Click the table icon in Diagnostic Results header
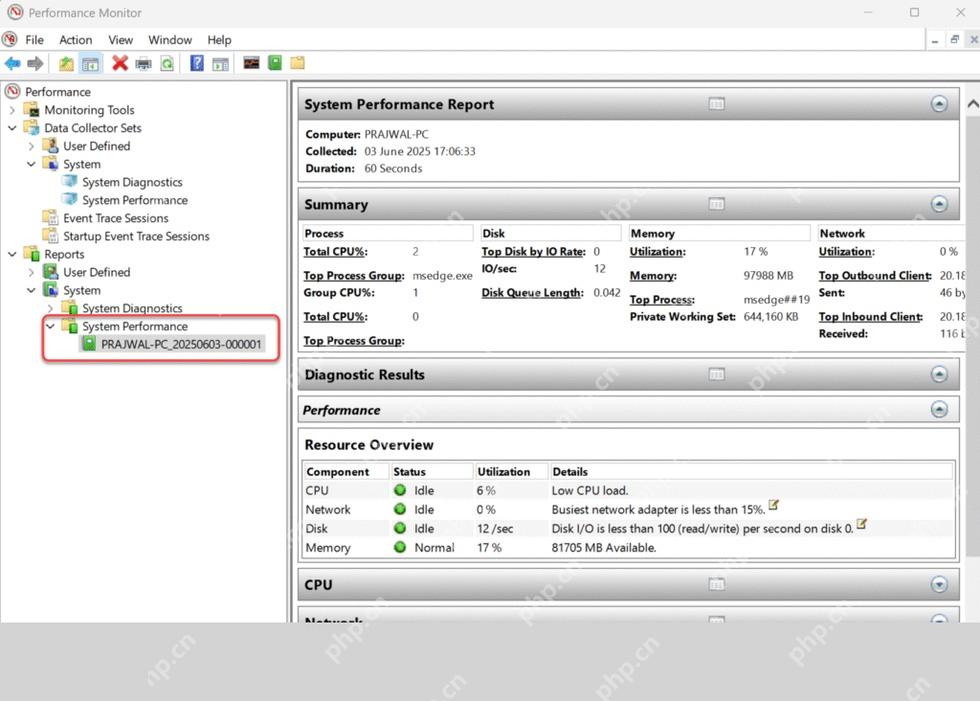 pos(717,374)
